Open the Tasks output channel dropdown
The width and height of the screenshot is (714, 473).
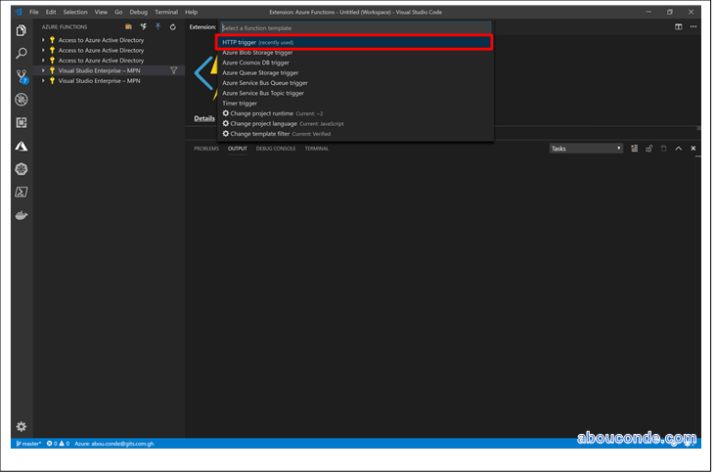[585, 148]
